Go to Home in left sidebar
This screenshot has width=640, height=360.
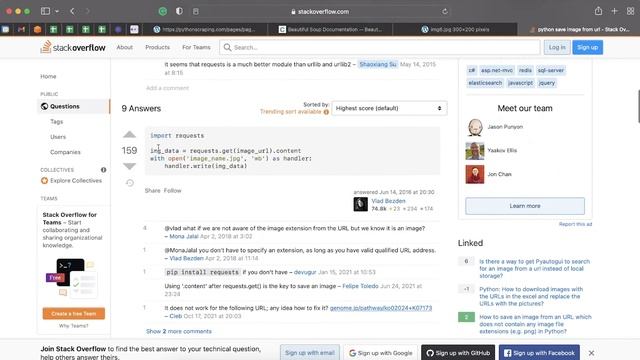coord(48,76)
